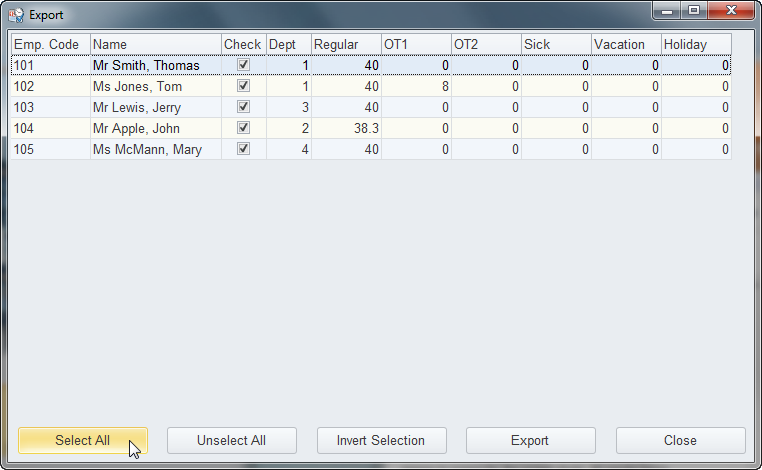Click the Name column header
The image size is (762, 470).
[x=155, y=45]
